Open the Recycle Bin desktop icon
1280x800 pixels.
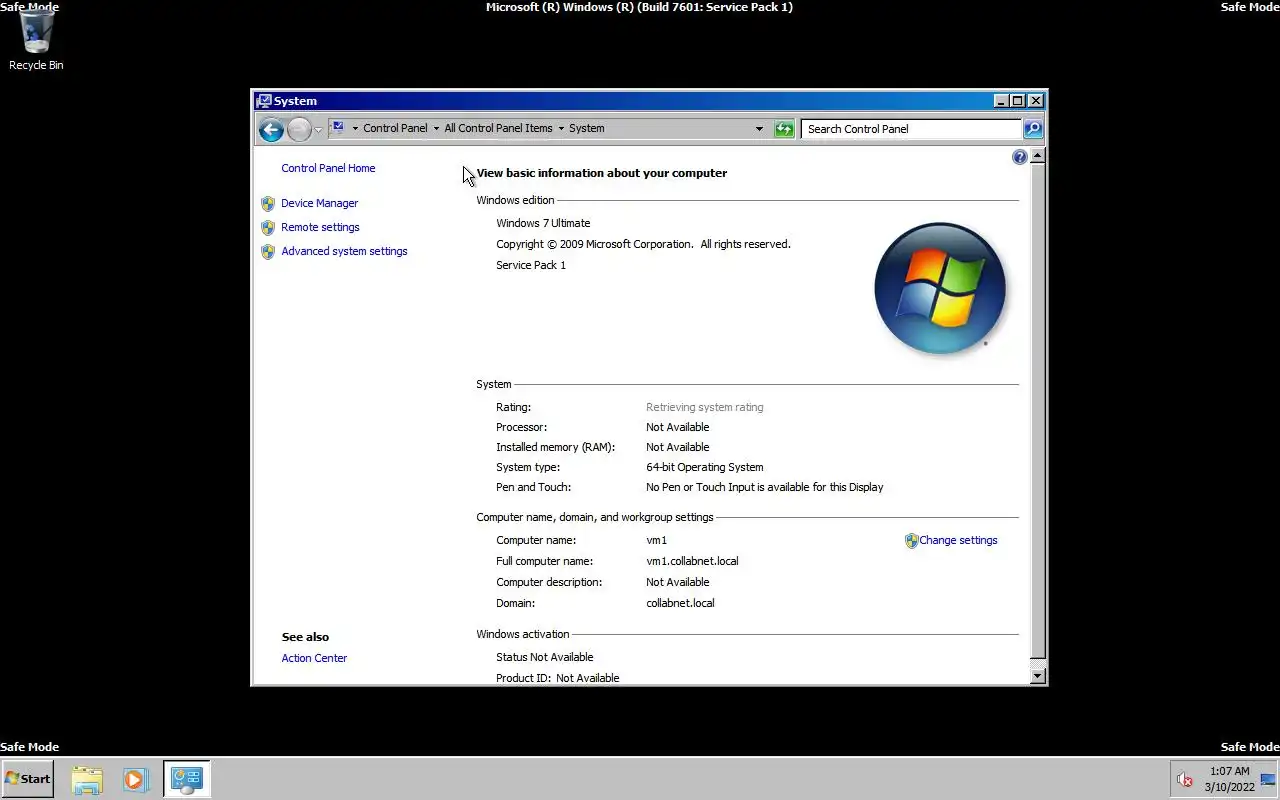pos(36,40)
